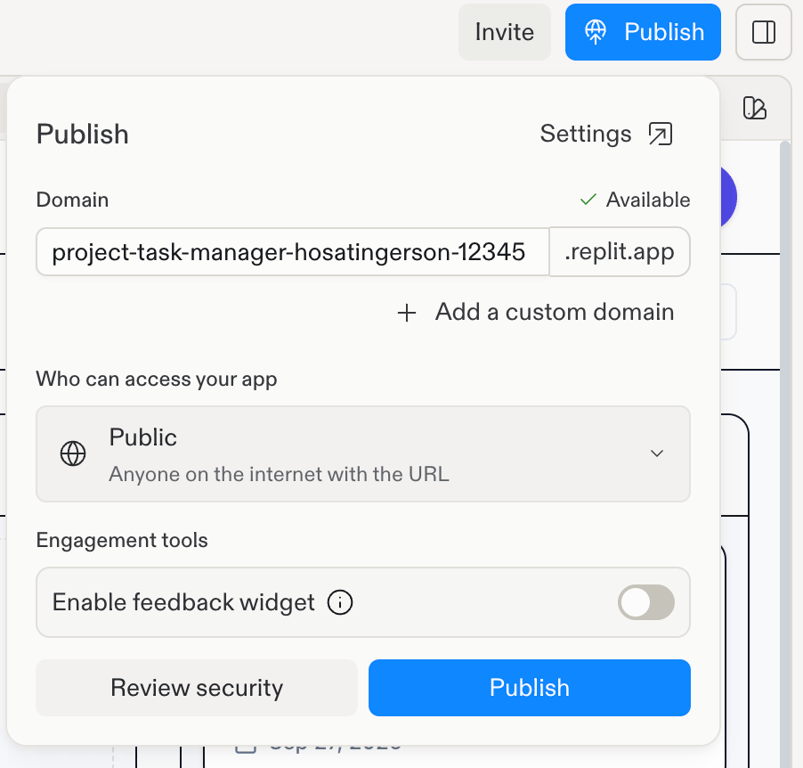Click the Engagement tools heading
Viewport: 803px width, 768px height.
tap(122, 541)
